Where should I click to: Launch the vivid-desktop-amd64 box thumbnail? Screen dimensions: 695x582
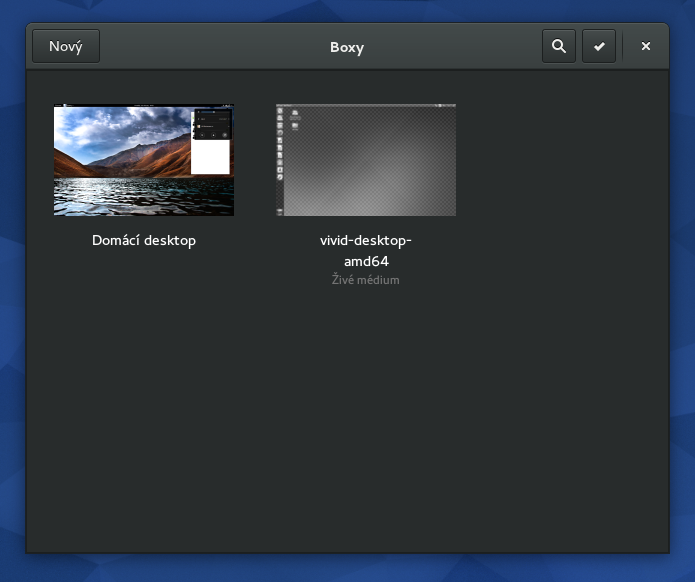pyautogui.click(x=366, y=160)
